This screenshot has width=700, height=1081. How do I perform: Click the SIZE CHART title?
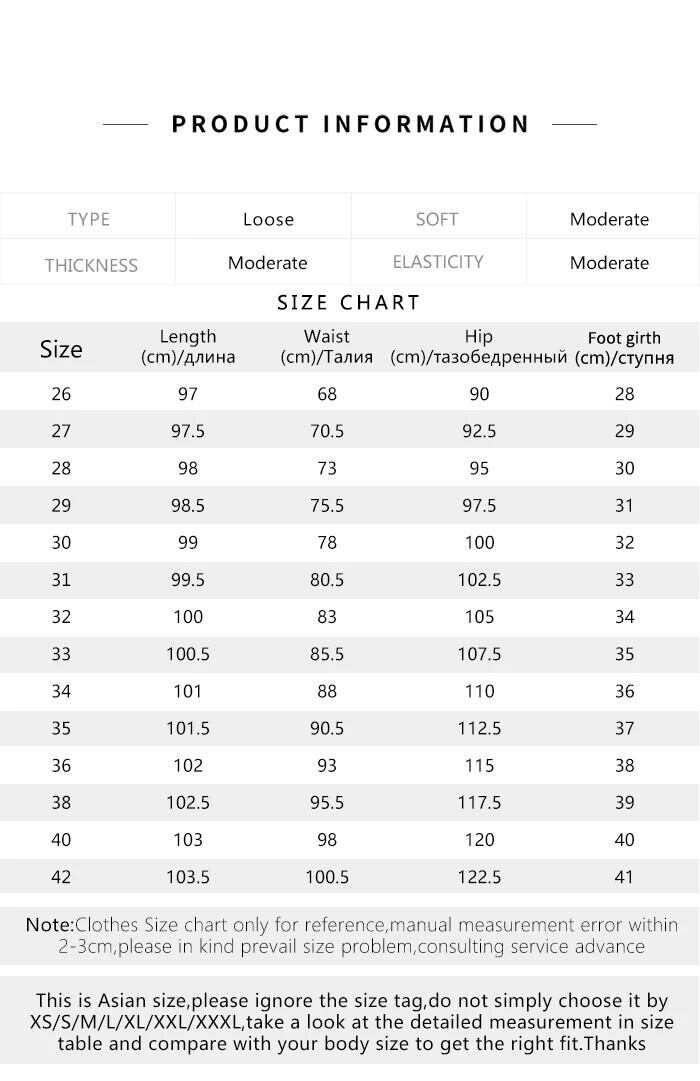(349, 303)
